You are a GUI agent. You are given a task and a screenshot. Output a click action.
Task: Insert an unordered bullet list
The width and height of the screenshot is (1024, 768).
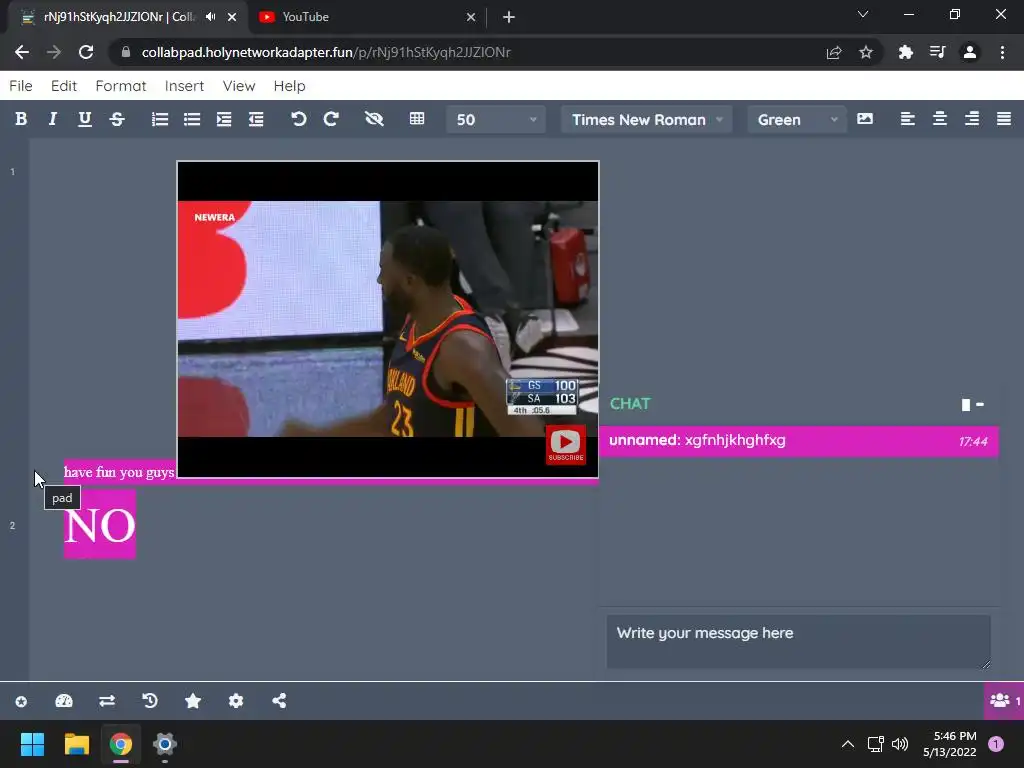click(x=192, y=119)
